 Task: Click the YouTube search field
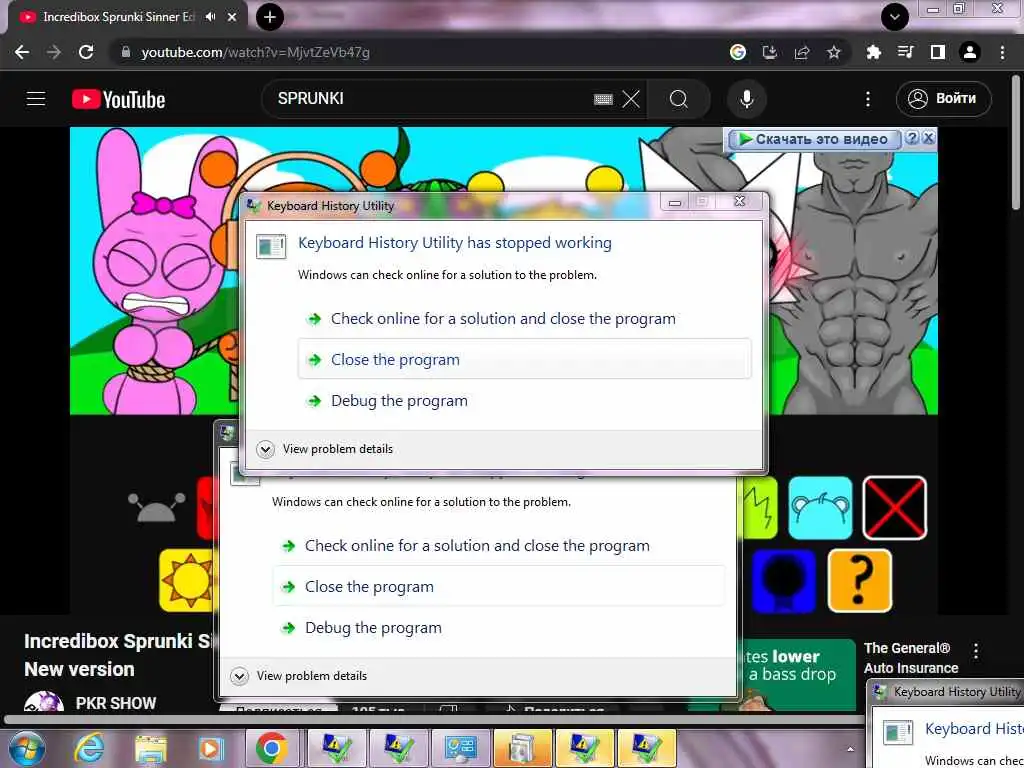tap(431, 99)
